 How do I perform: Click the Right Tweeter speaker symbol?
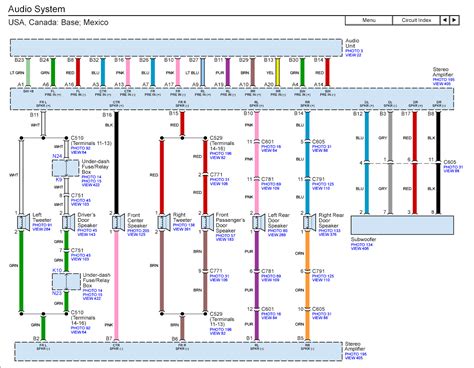[164, 222]
